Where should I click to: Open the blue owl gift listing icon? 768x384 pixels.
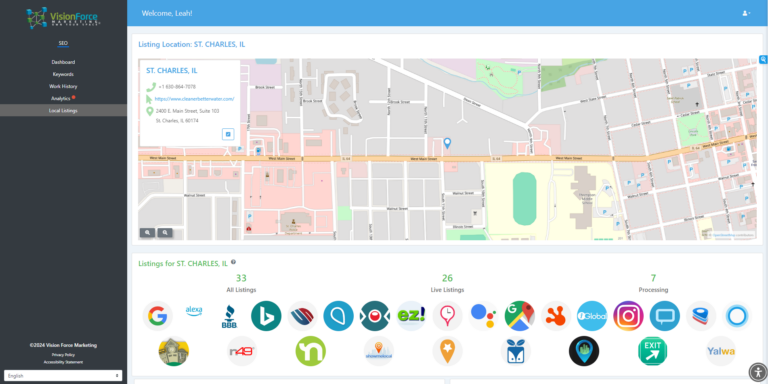tap(515, 351)
